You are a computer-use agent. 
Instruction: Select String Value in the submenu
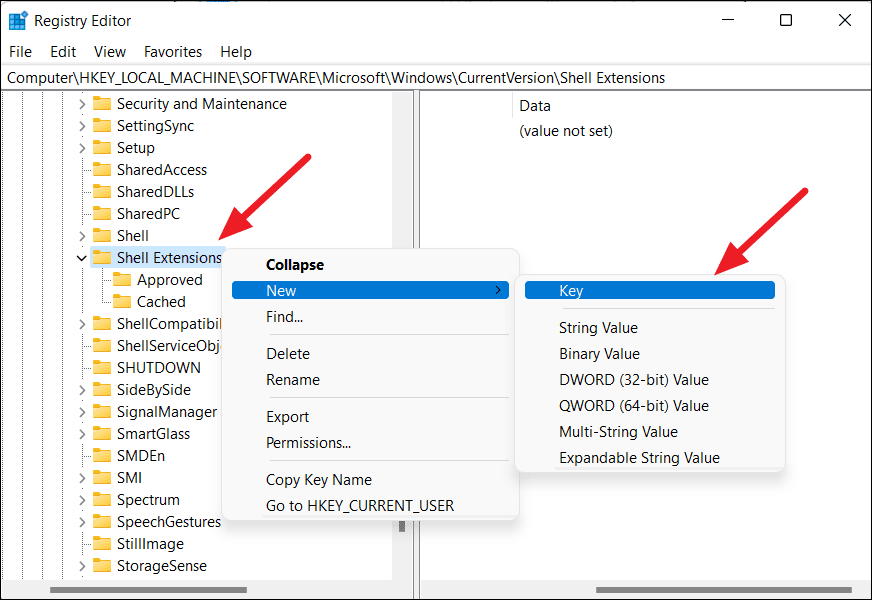tap(650, 328)
